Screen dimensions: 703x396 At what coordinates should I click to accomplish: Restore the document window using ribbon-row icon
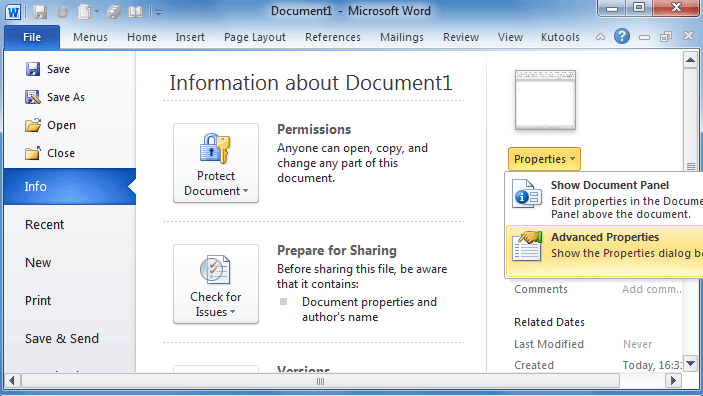pyautogui.click(x=666, y=37)
